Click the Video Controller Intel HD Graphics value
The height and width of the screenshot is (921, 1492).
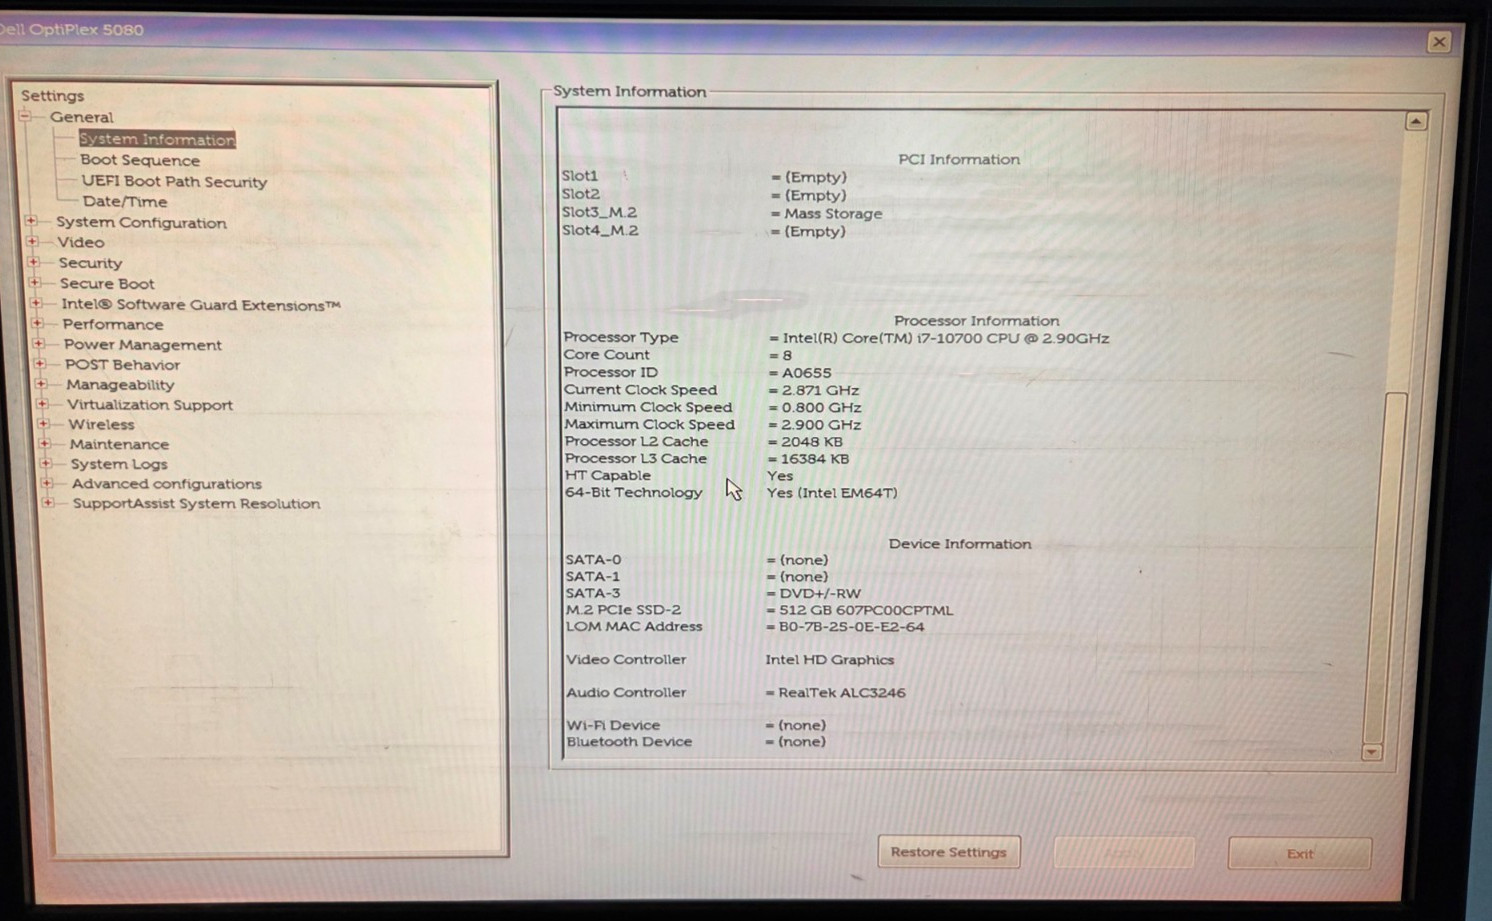[x=830, y=660]
